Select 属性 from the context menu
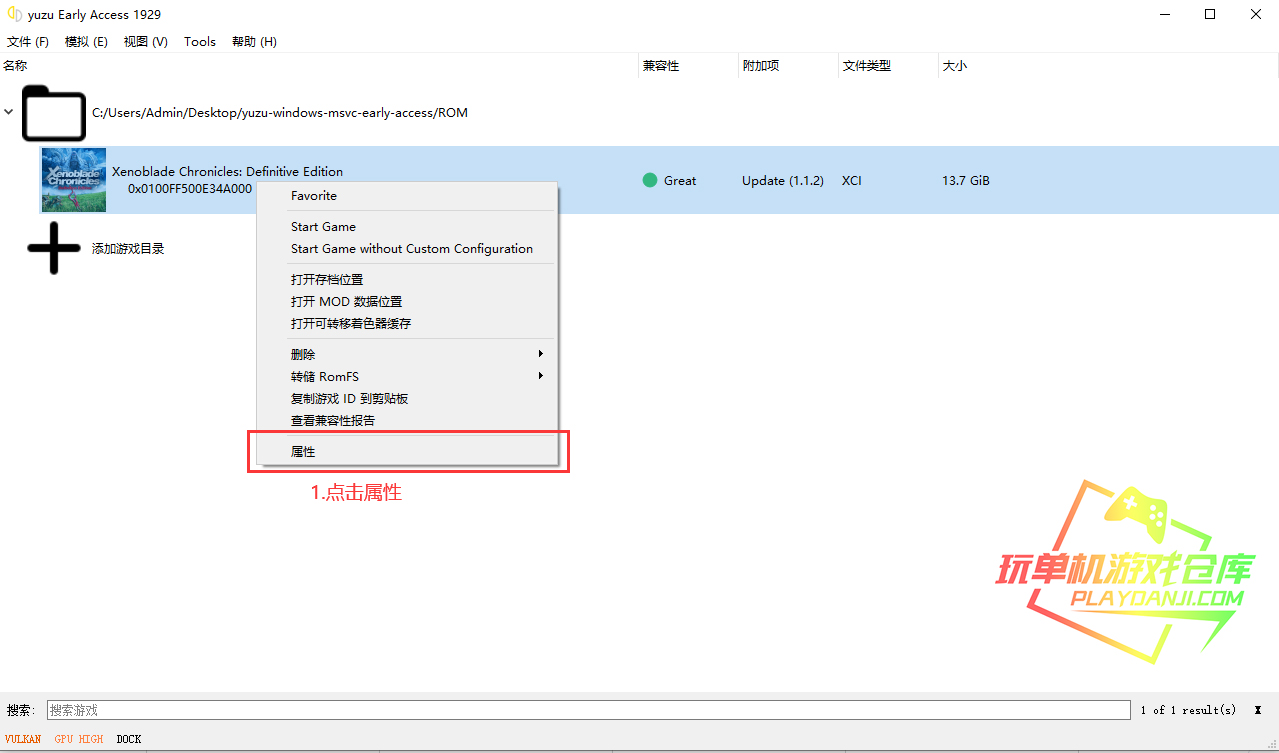1279x753 pixels. [x=303, y=451]
